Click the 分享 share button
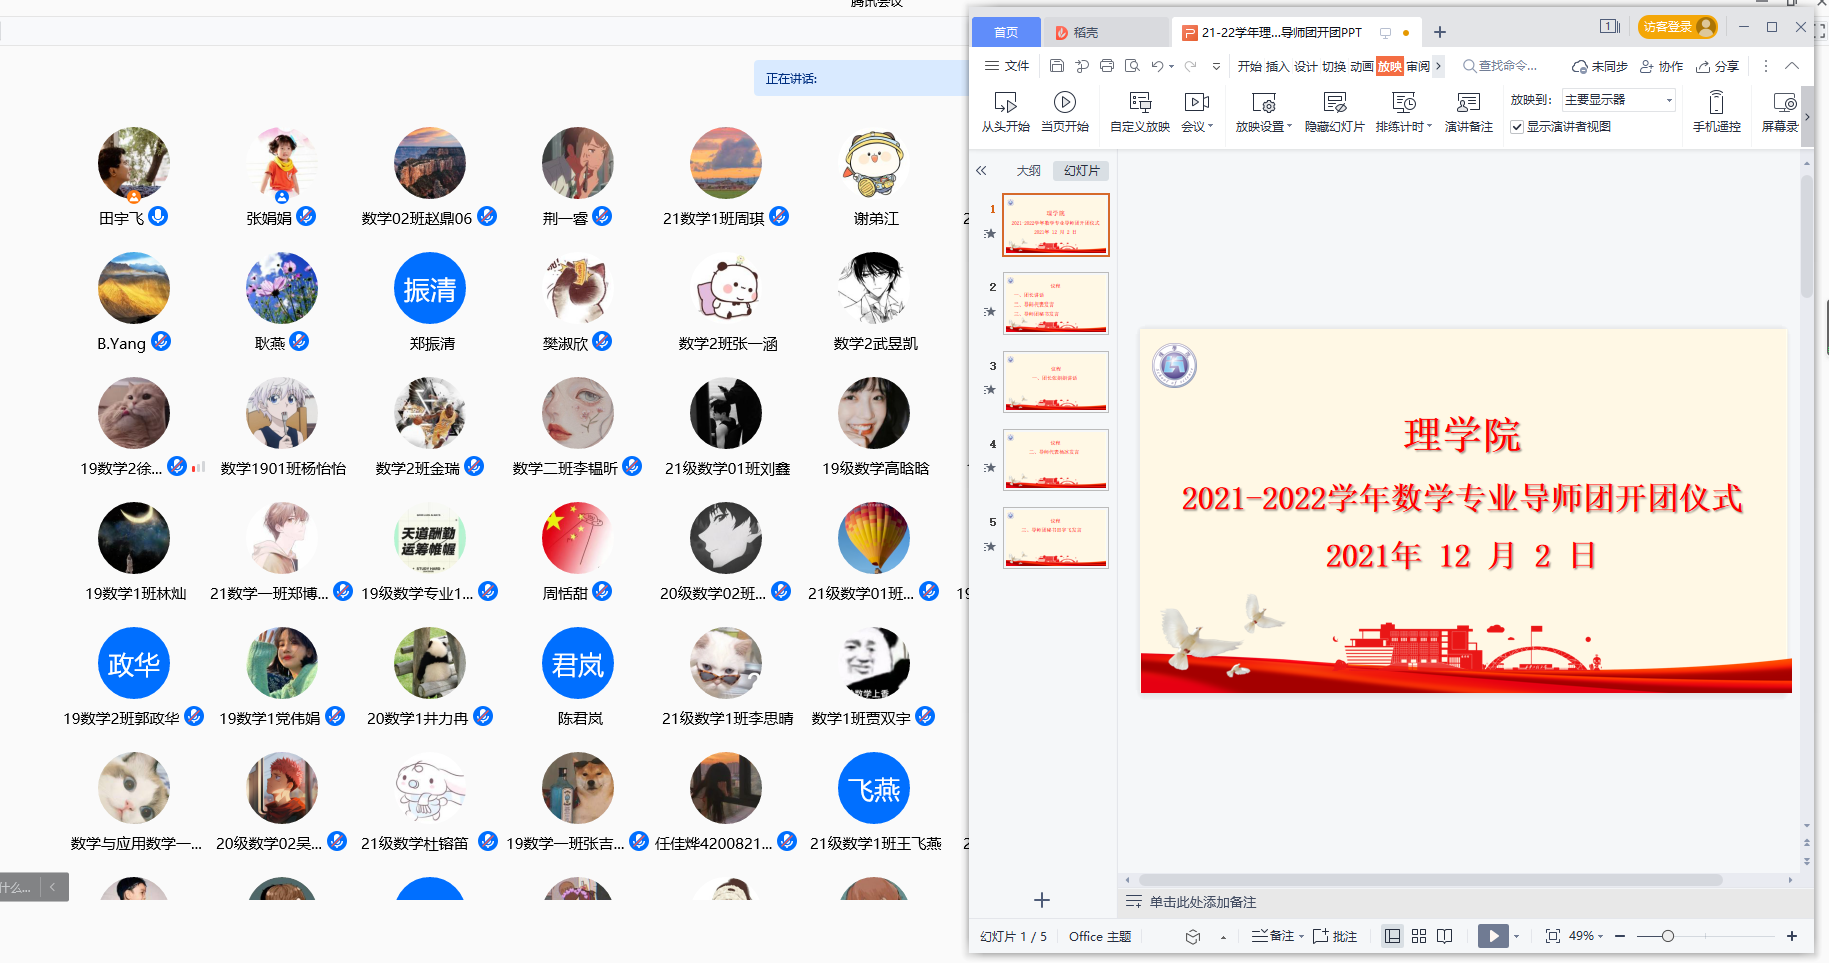 (1718, 66)
